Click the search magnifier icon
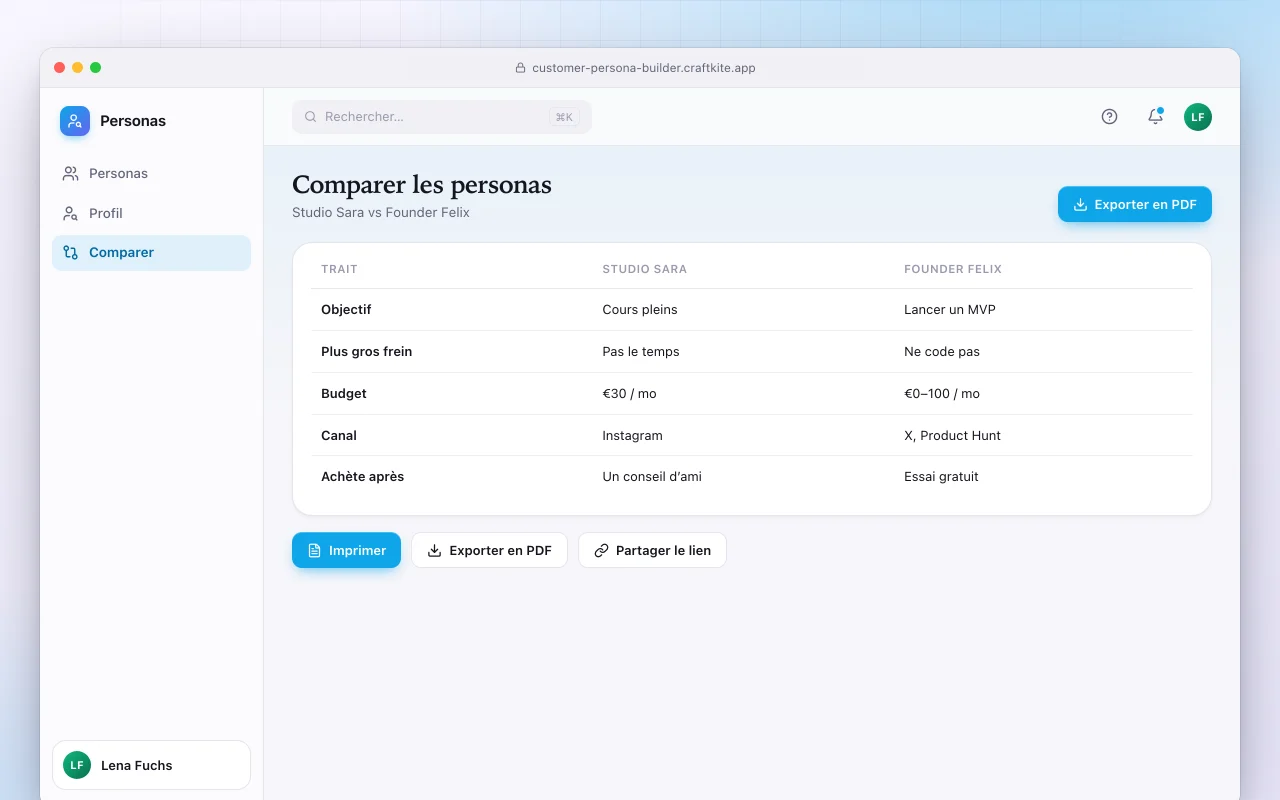Image resolution: width=1280 pixels, height=800 pixels. (311, 117)
